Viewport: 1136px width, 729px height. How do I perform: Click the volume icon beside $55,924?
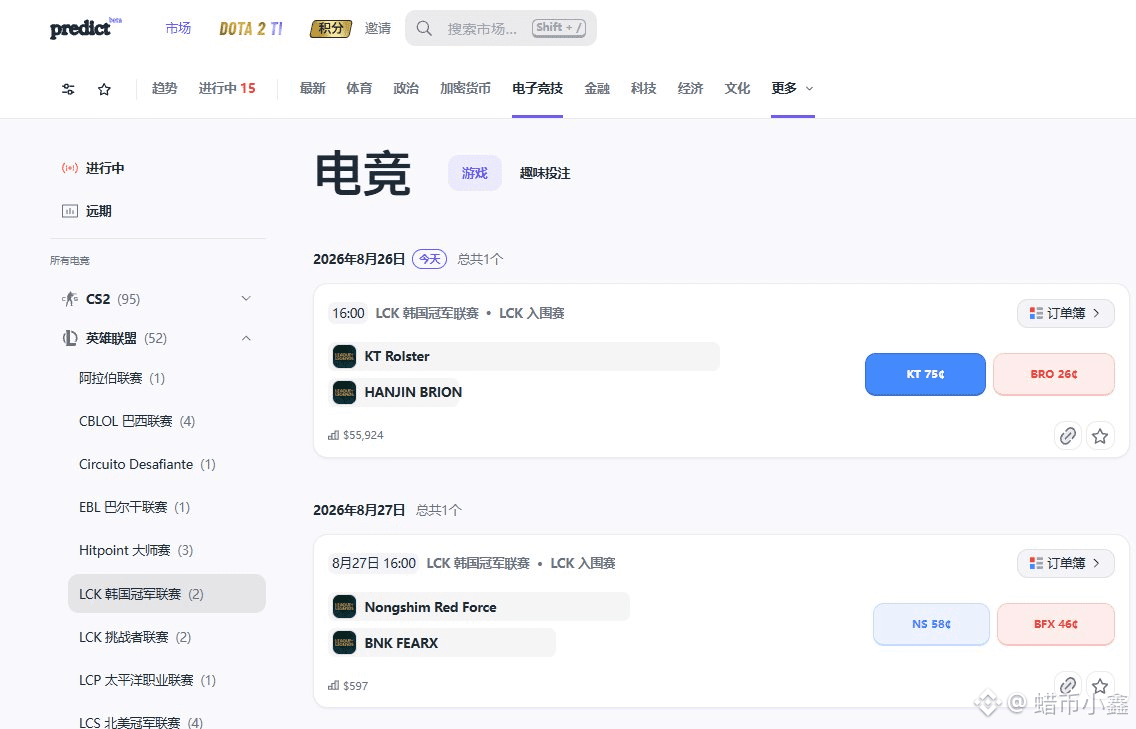[333, 435]
